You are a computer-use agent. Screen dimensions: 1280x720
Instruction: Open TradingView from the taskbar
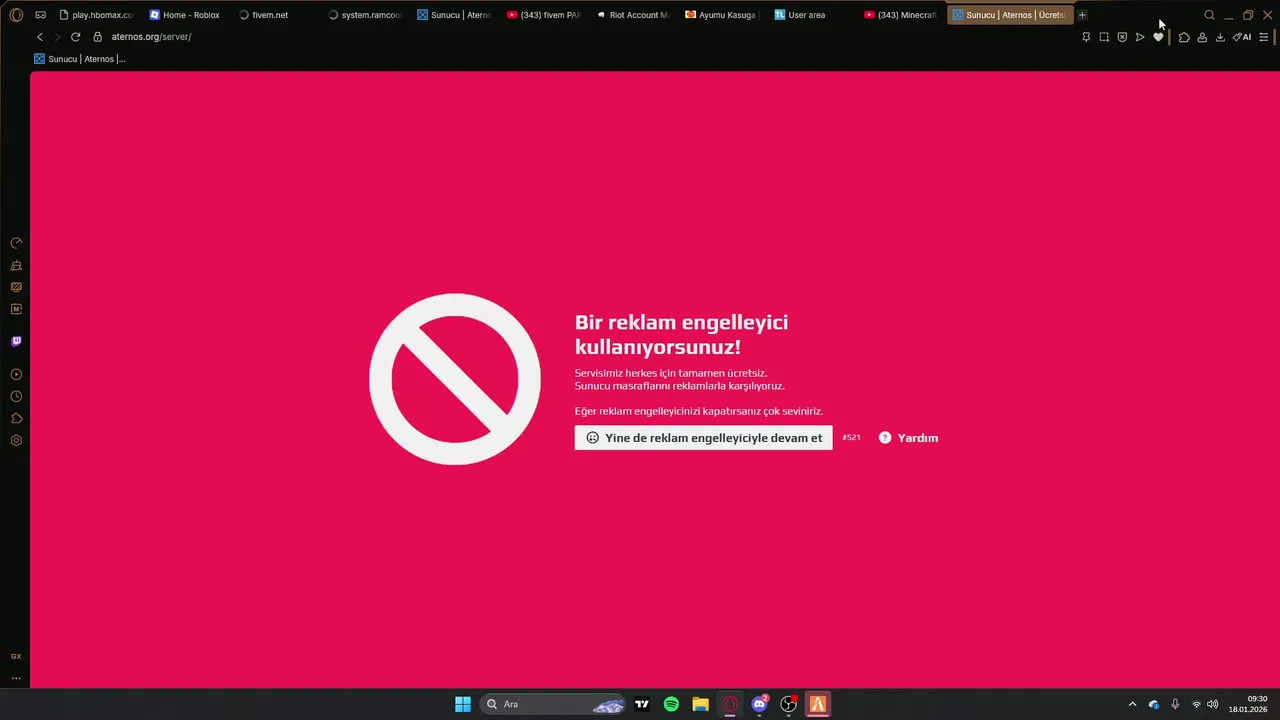point(642,704)
